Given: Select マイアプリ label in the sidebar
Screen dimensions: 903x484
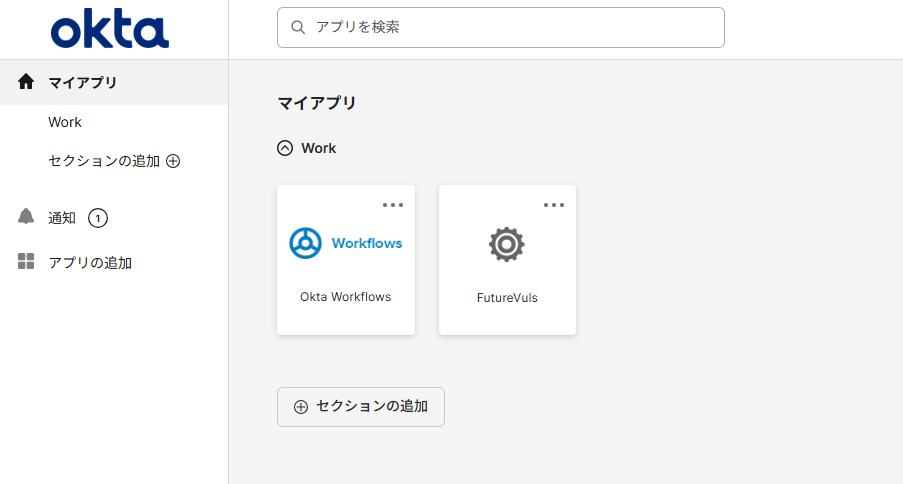Looking at the screenshot, I should pyautogui.click(x=83, y=82).
